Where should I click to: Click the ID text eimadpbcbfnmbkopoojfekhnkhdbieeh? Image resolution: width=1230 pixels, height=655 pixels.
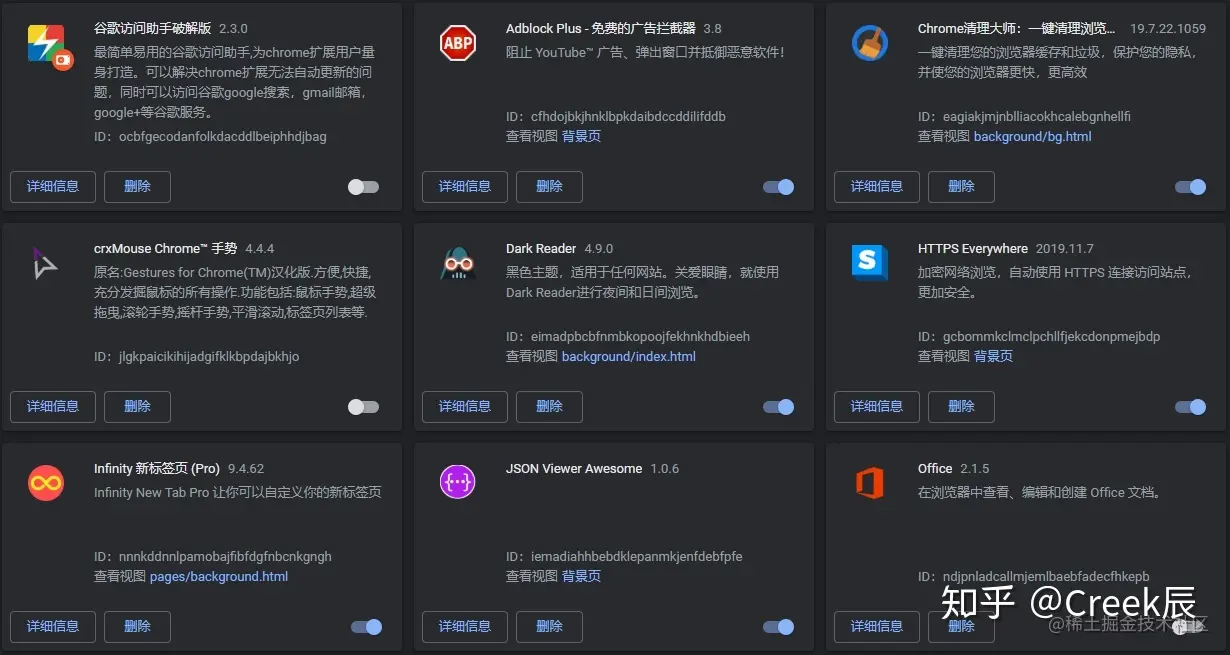pos(640,336)
